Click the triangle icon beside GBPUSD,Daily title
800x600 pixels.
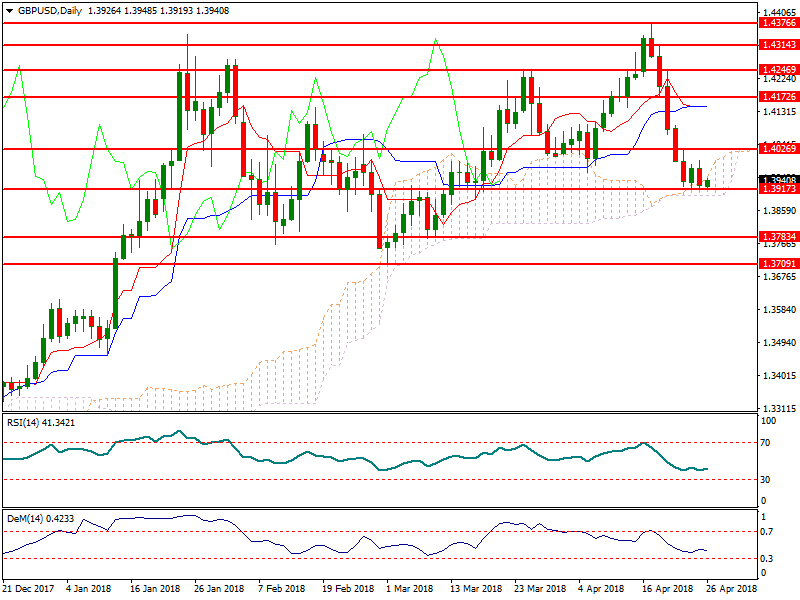click(9, 10)
